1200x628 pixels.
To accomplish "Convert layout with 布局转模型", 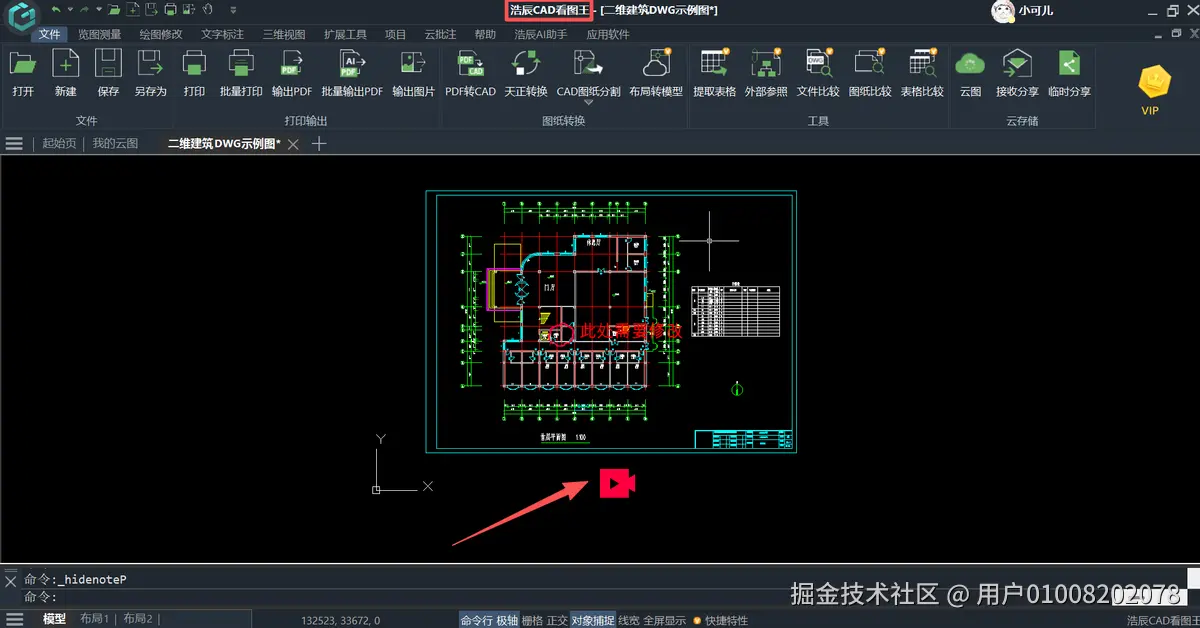I will (656, 73).
